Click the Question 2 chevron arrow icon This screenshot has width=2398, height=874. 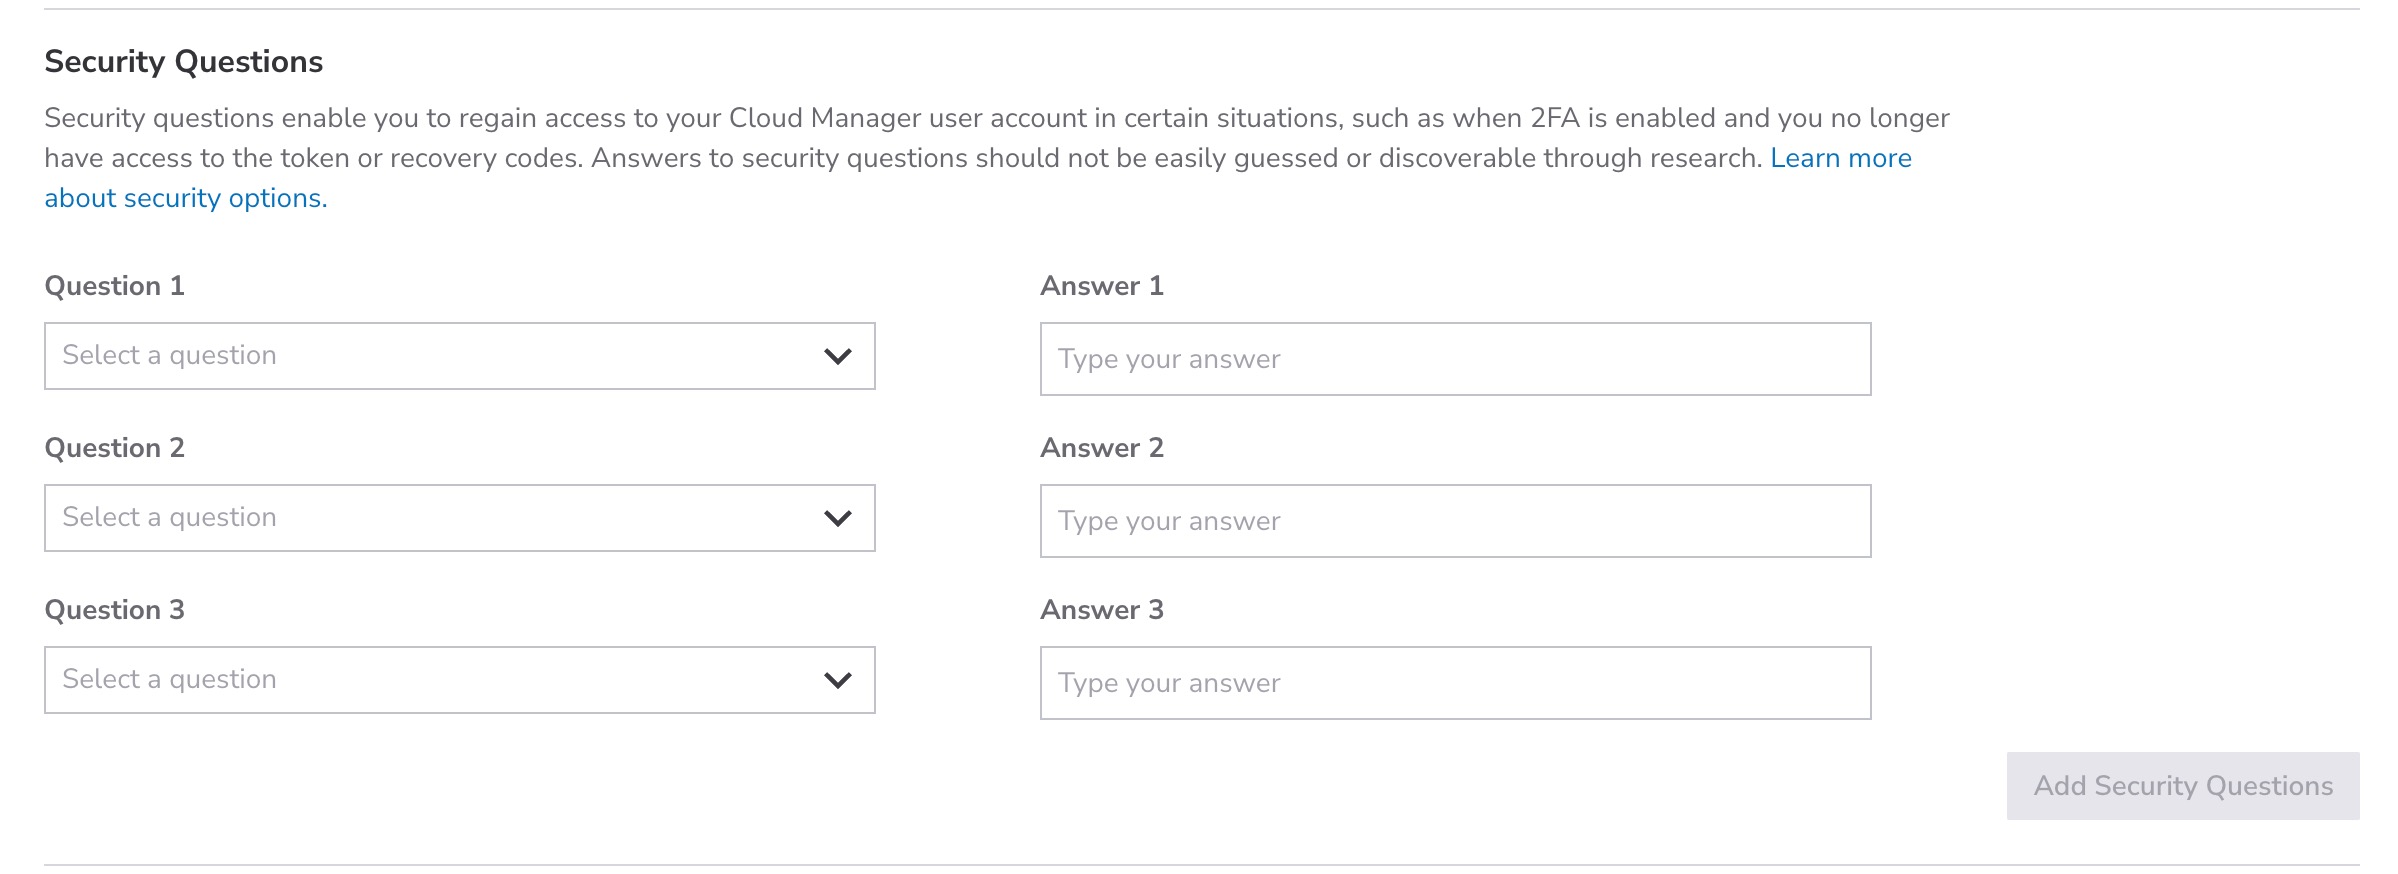837,518
